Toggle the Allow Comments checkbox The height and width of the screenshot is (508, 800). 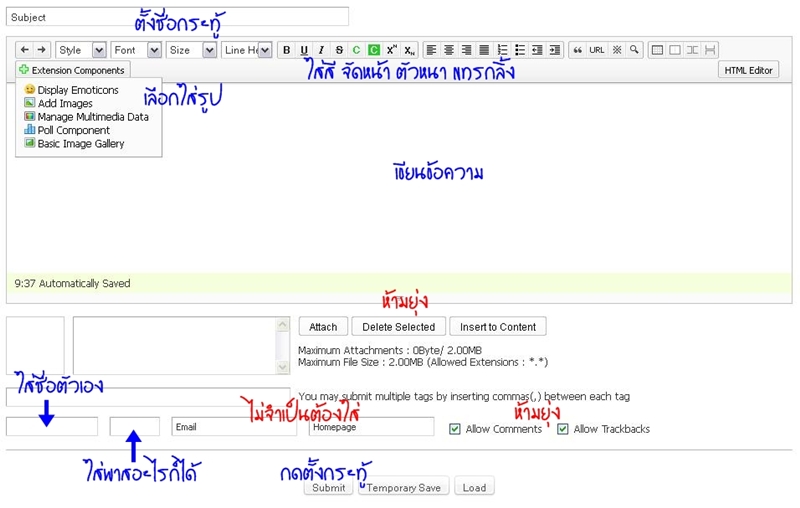(455, 429)
